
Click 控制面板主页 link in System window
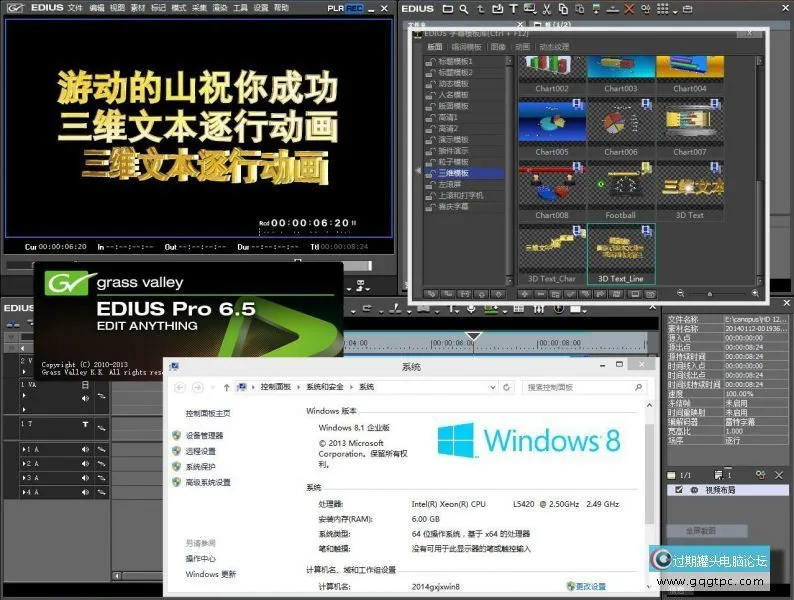(208, 413)
